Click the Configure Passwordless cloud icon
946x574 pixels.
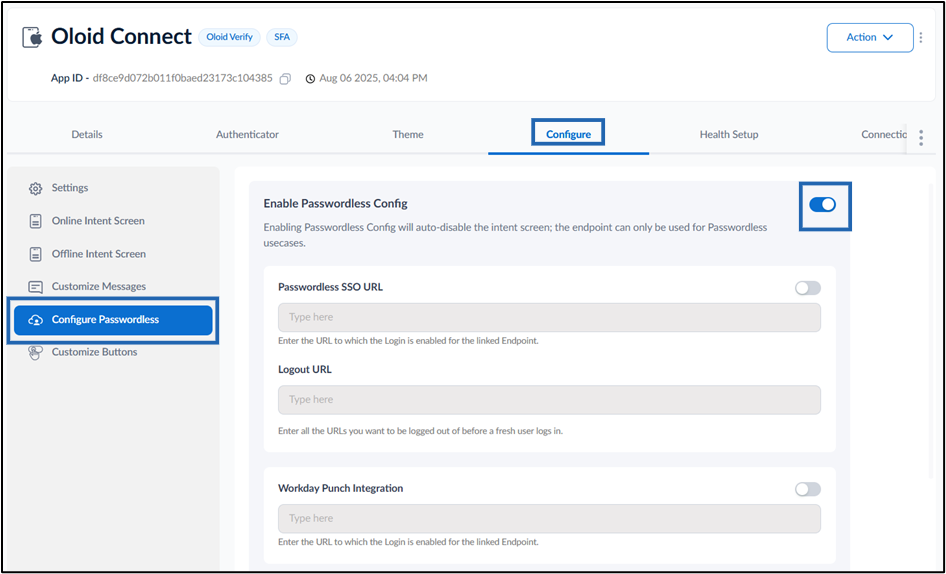coord(36,320)
